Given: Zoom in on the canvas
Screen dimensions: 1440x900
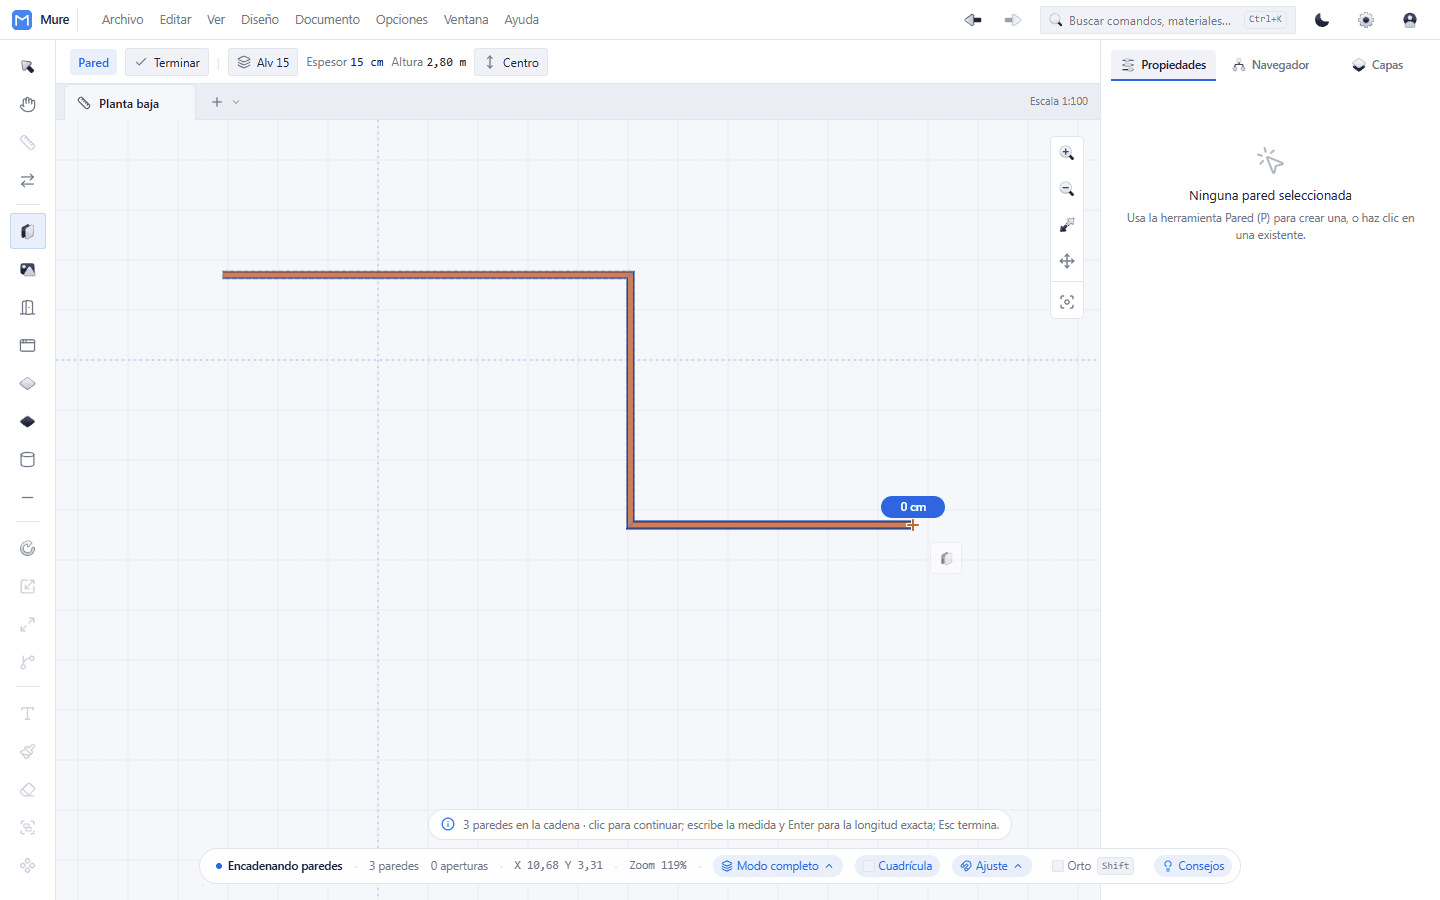Looking at the screenshot, I should click(x=1067, y=153).
